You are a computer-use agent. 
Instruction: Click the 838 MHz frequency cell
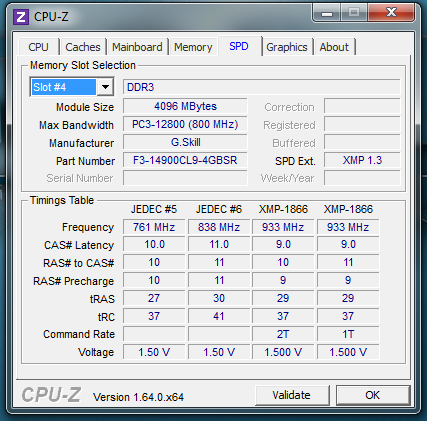click(x=219, y=227)
